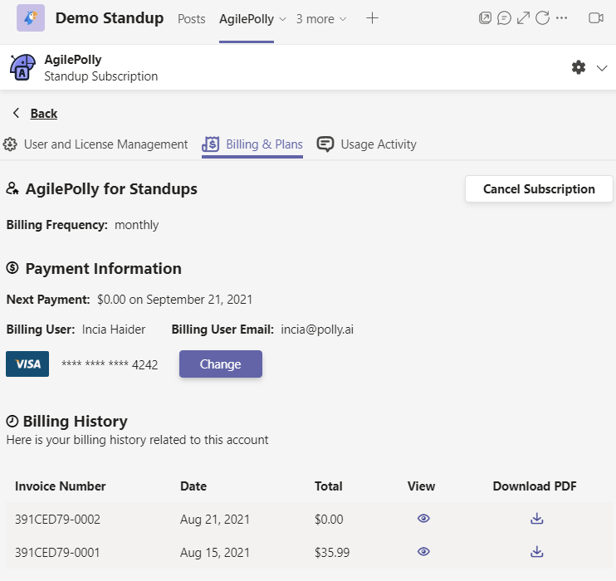Viewport: 616px width, 581px height.
Task: Click the $0.00 total in invoice row
Action: (329, 519)
